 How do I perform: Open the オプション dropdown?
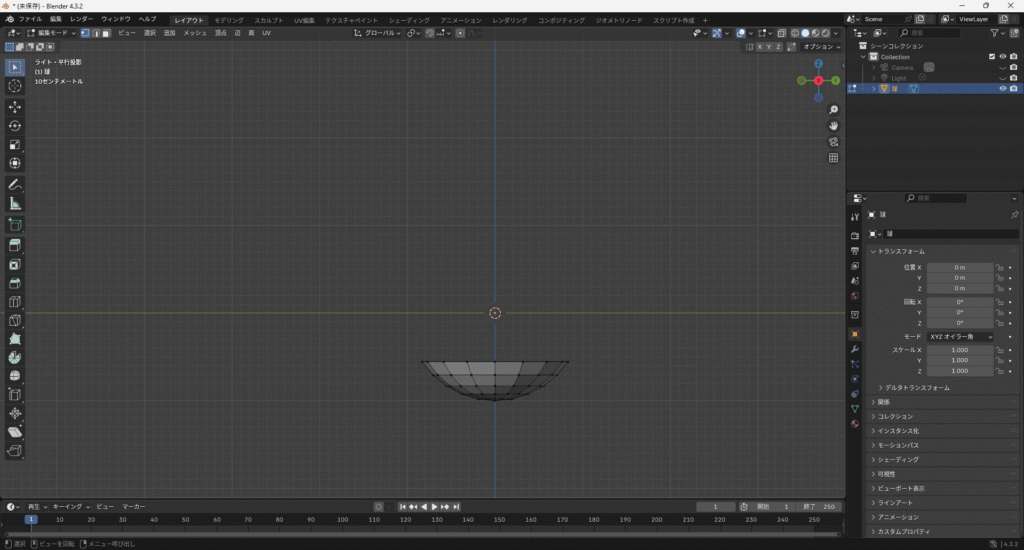pos(822,47)
